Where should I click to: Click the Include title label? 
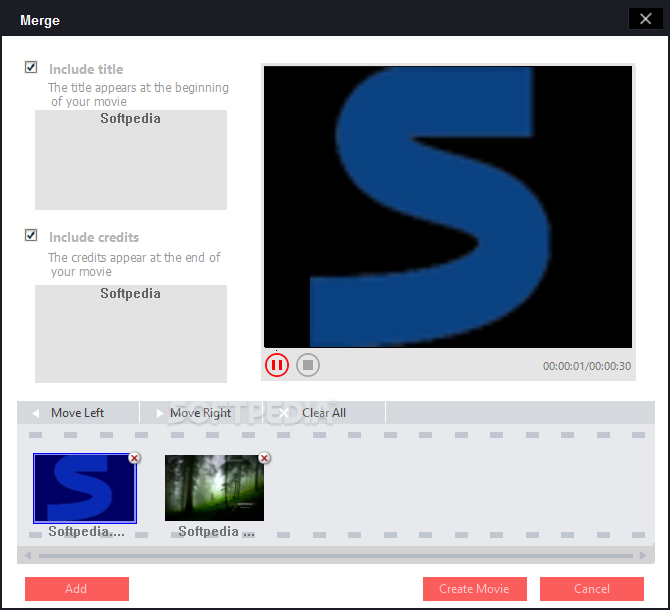tap(86, 69)
